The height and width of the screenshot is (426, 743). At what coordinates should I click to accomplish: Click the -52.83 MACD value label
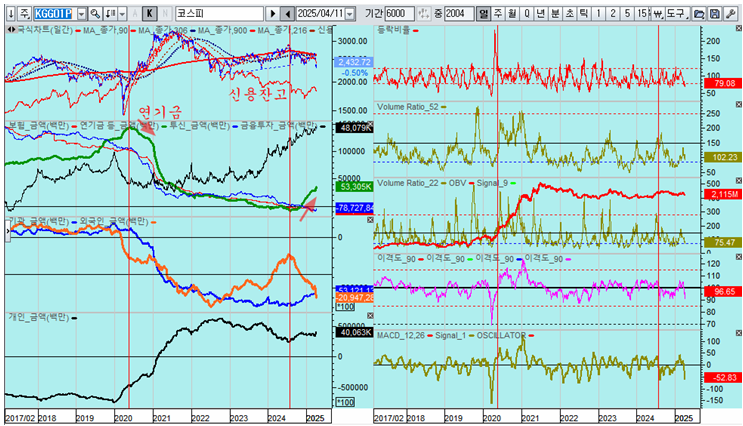[x=723, y=378]
